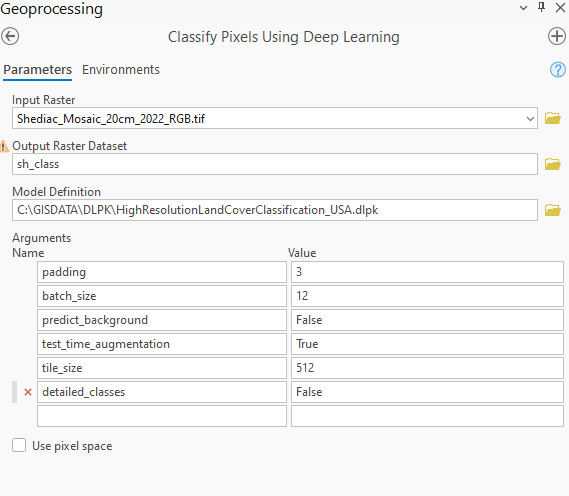Open the tool help question mark icon
Viewport: 569px width, 496px height.
tap(557, 70)
